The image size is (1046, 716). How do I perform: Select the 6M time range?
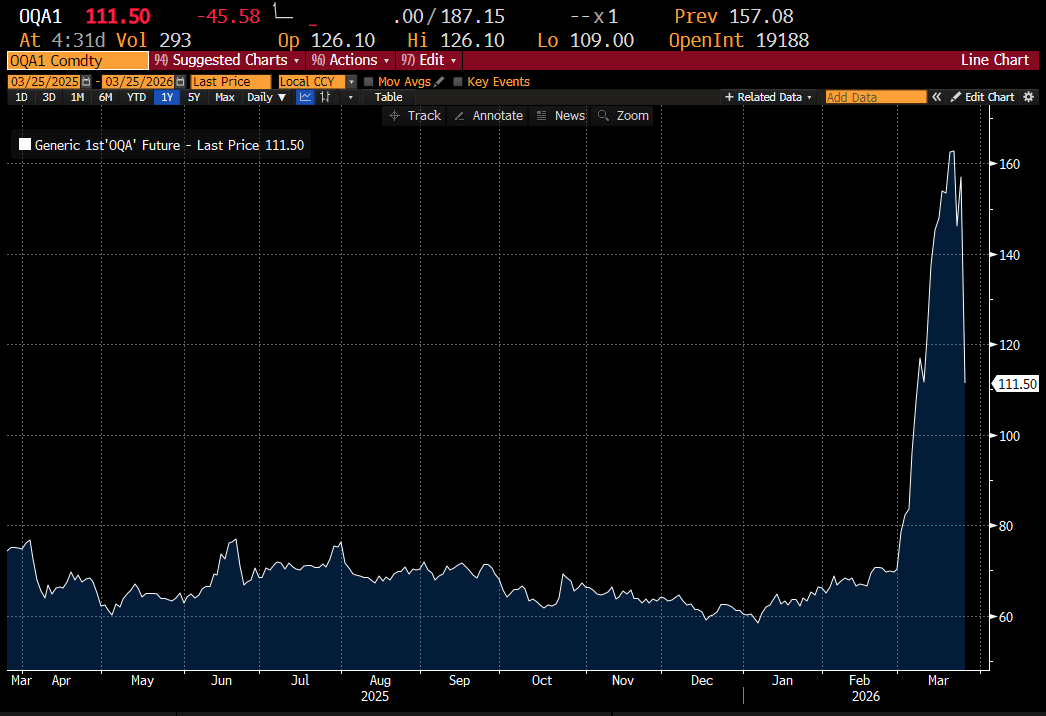pyautogui.click(x=105, y=97)
